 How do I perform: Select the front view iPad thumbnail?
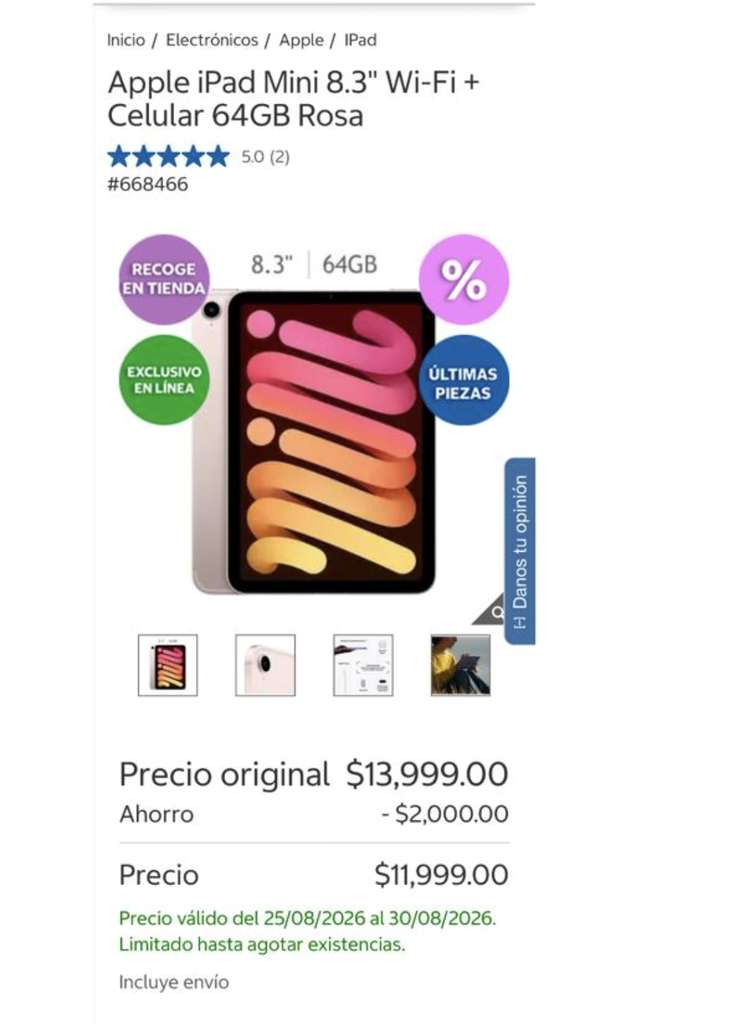168,665
